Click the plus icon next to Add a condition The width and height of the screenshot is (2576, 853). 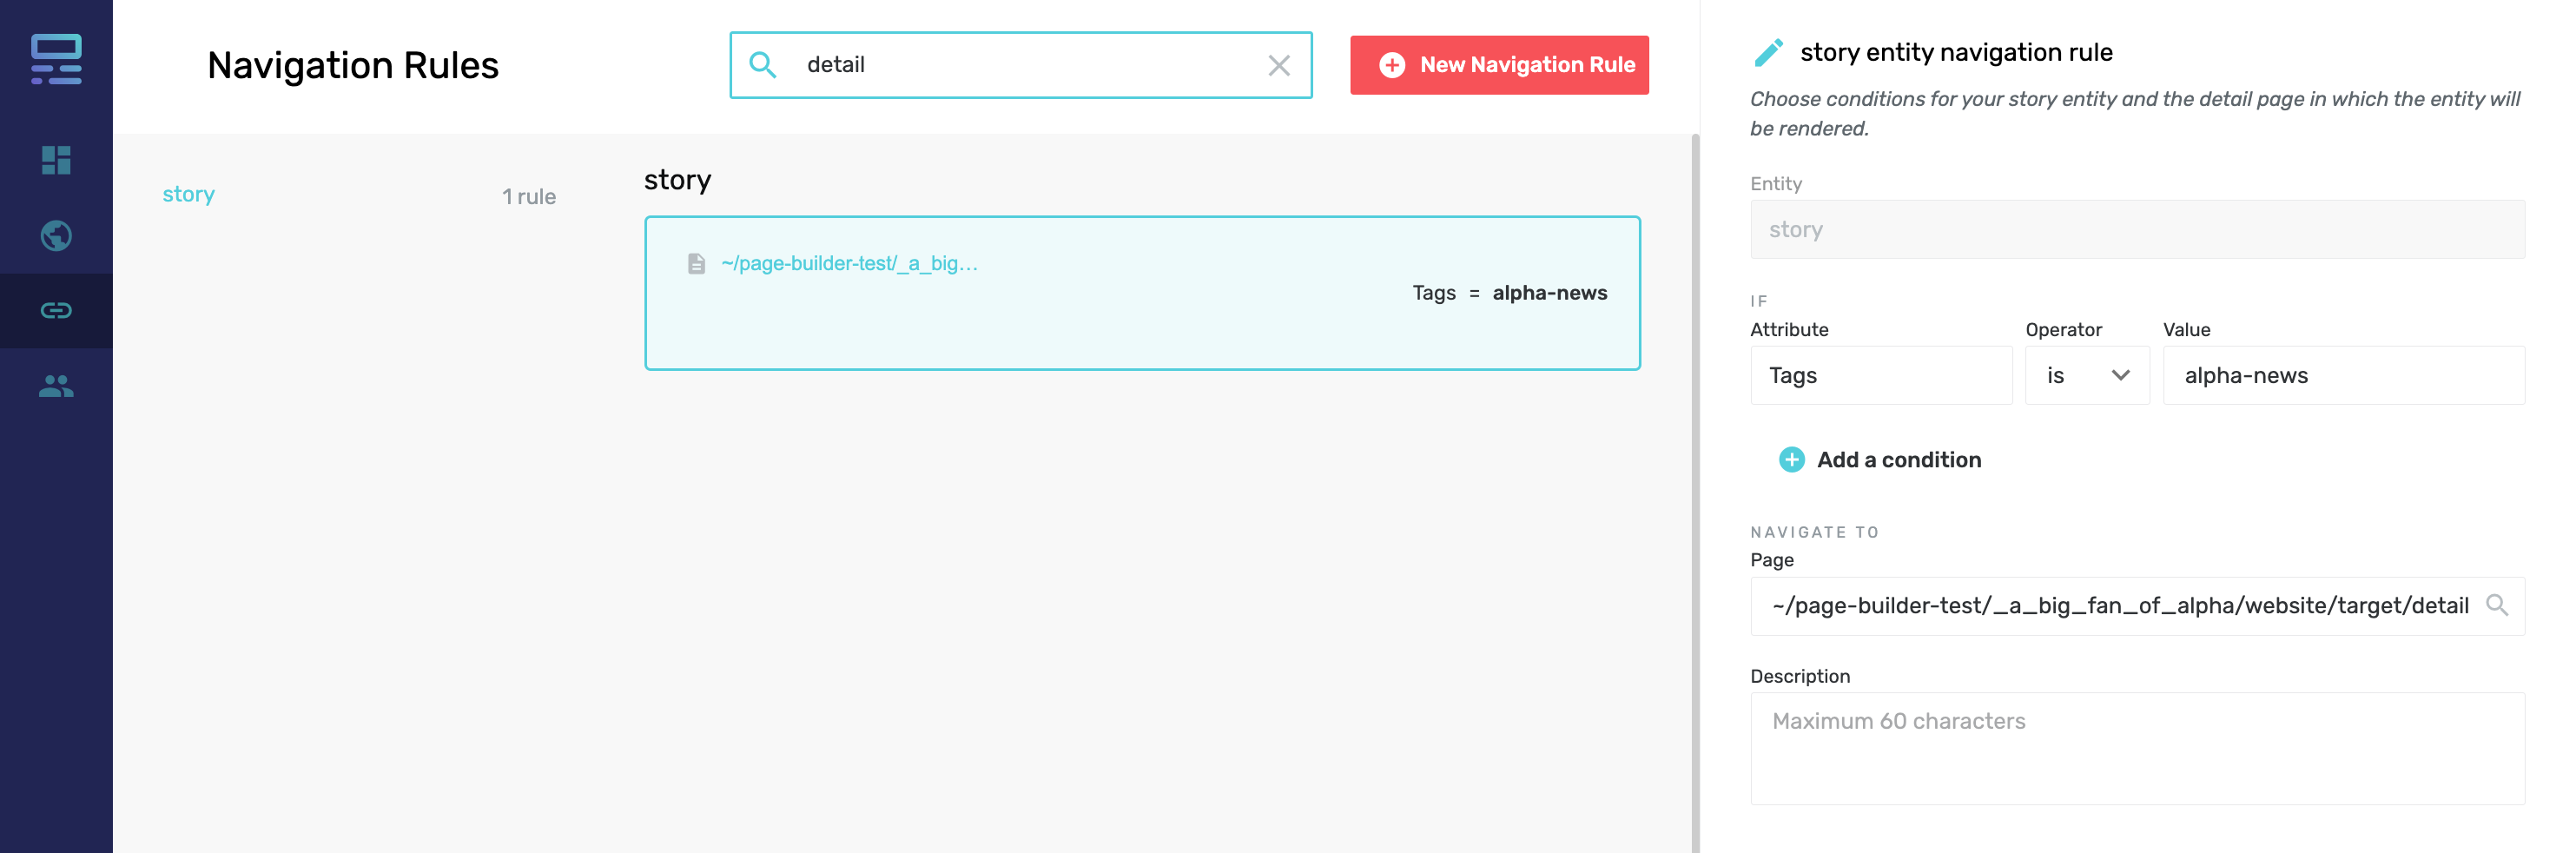pos(1791,460)
